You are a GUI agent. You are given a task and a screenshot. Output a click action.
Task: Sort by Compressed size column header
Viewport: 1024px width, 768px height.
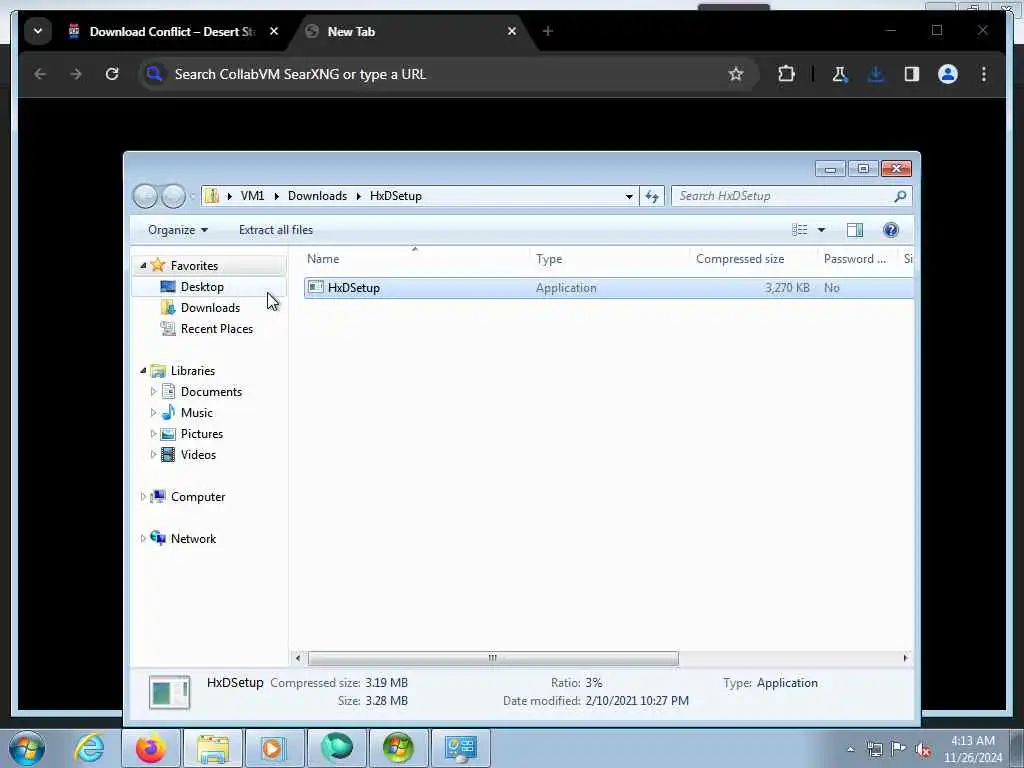pos(754,259)
